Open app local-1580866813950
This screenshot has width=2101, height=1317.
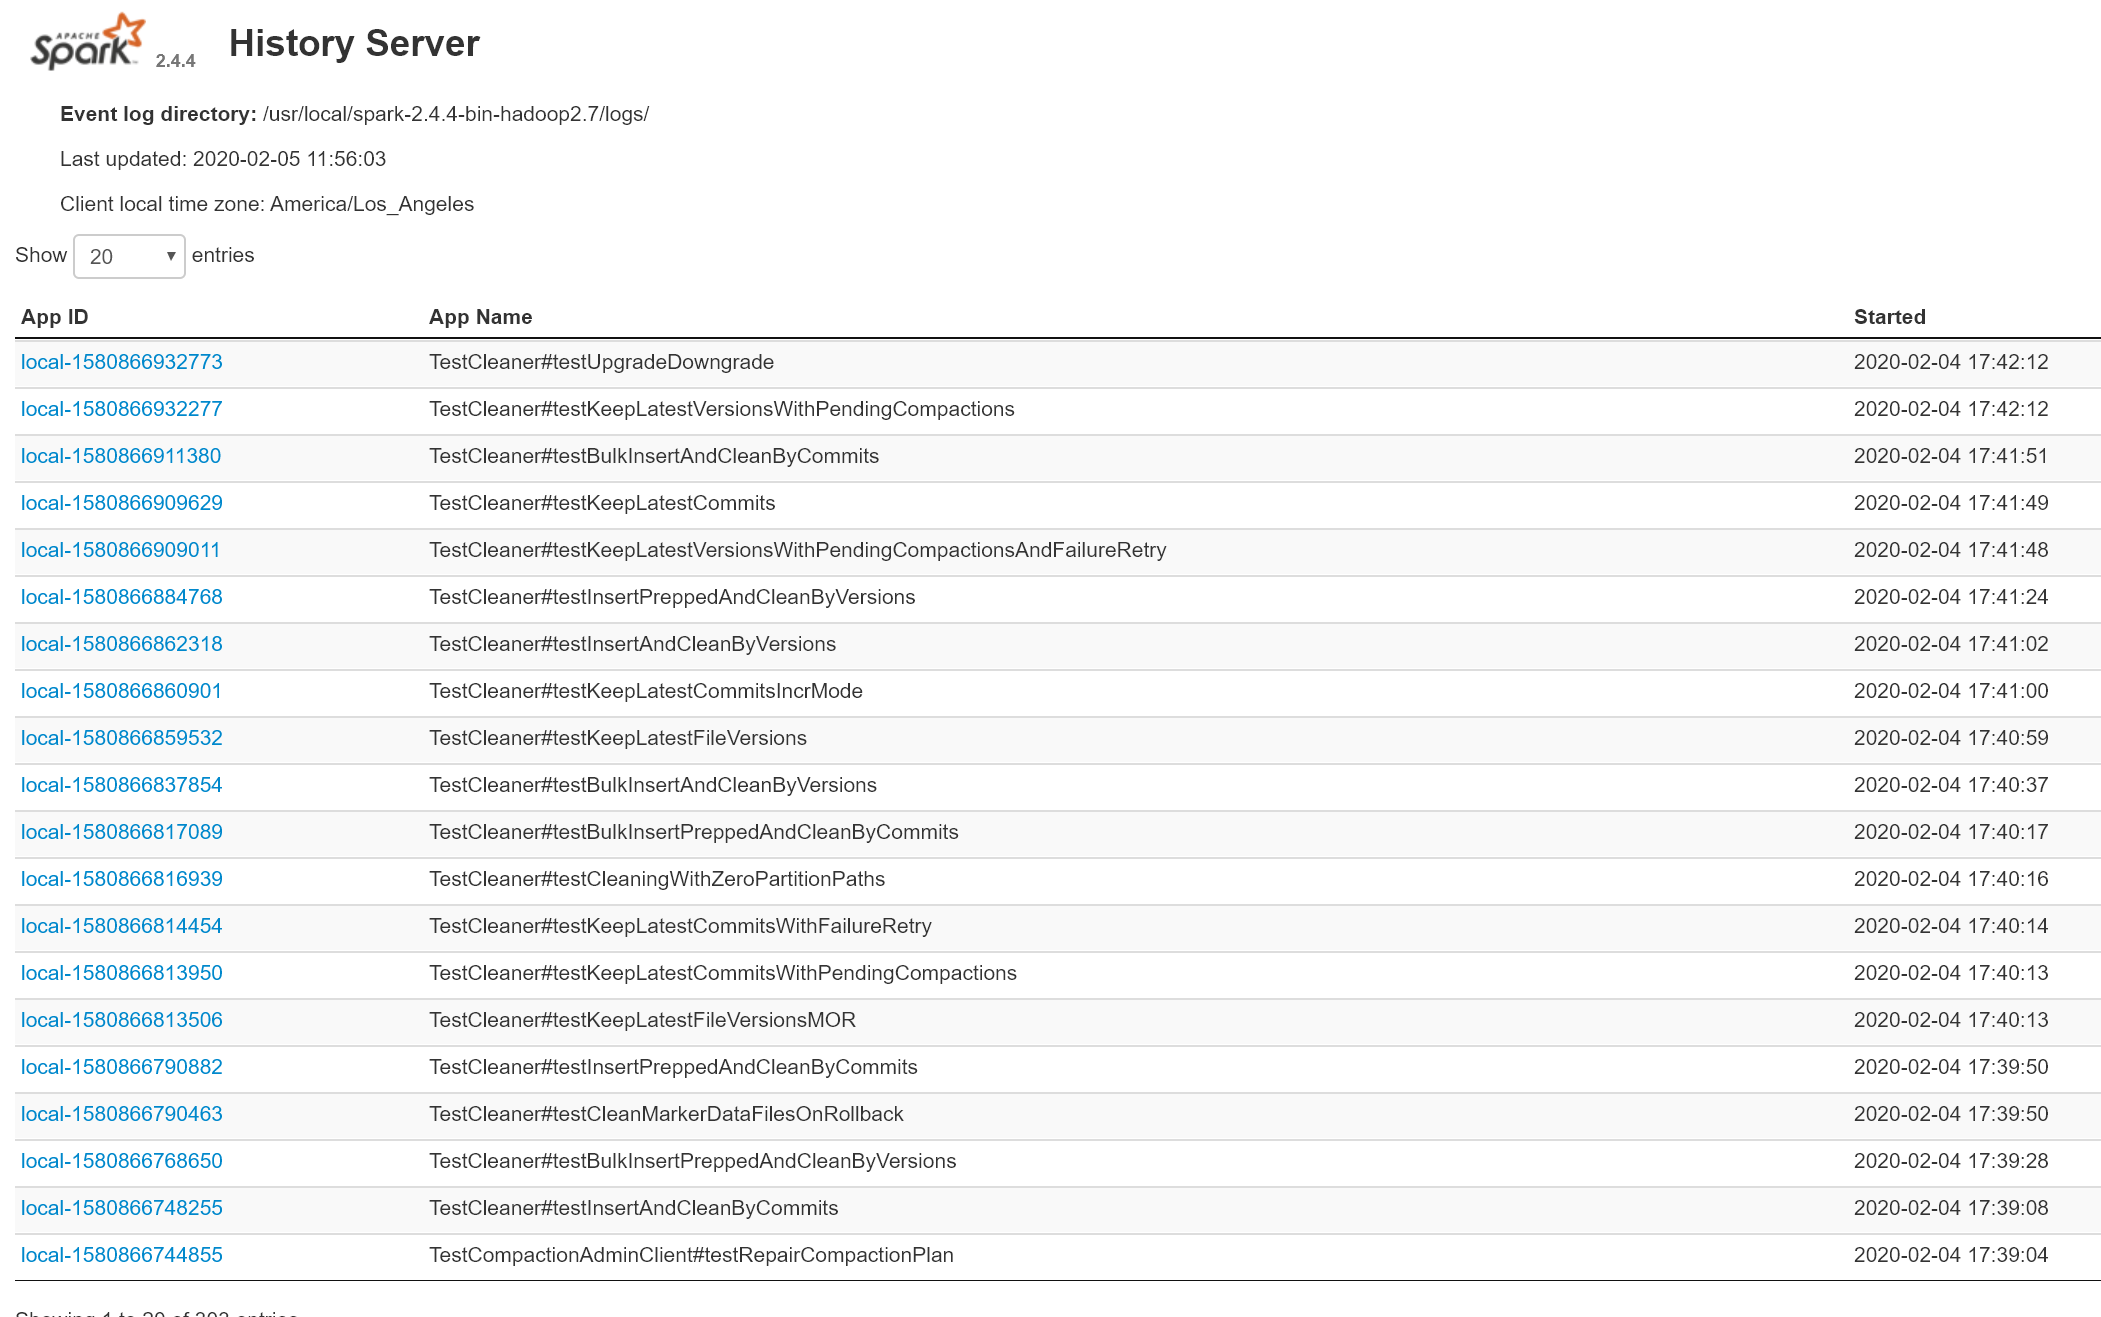(x=122, y=973)
